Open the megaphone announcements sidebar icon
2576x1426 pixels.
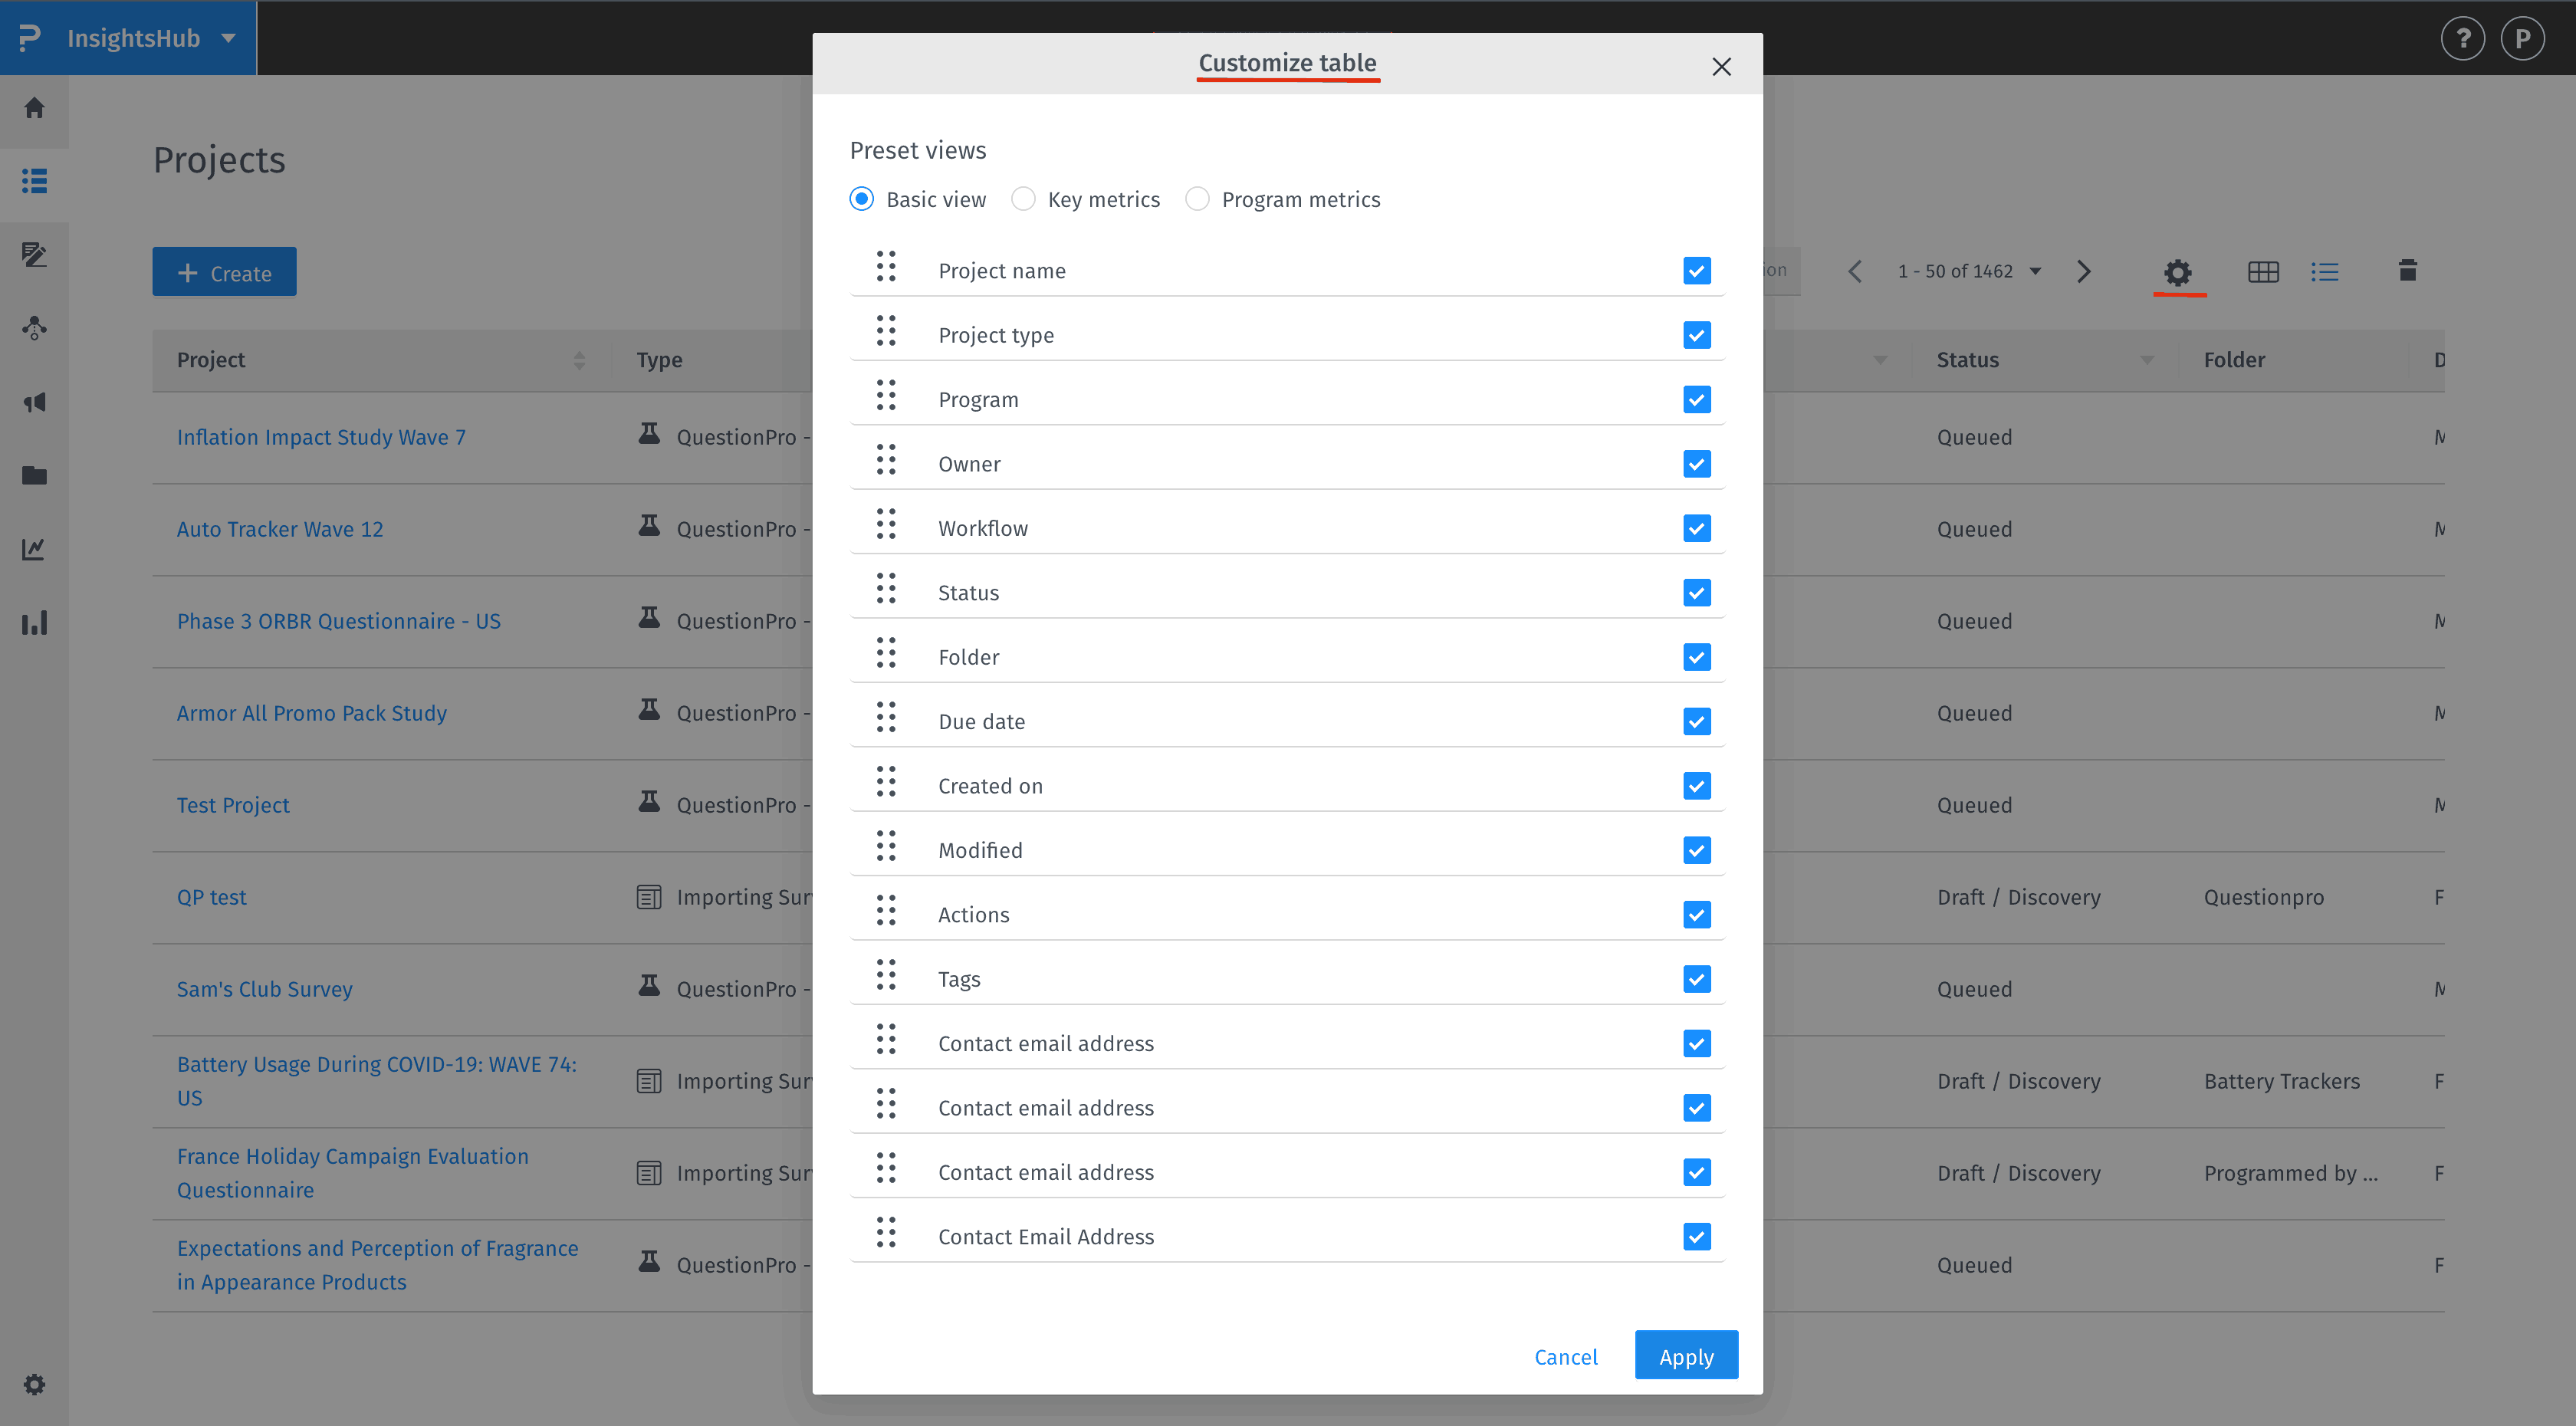click(x=34, y=402)
